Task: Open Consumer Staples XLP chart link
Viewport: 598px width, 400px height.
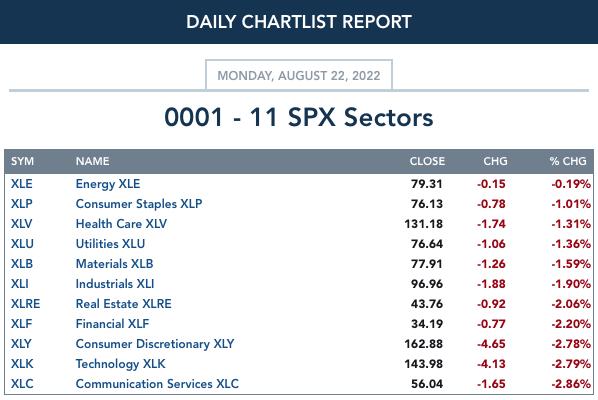Action: click(139, 204)
